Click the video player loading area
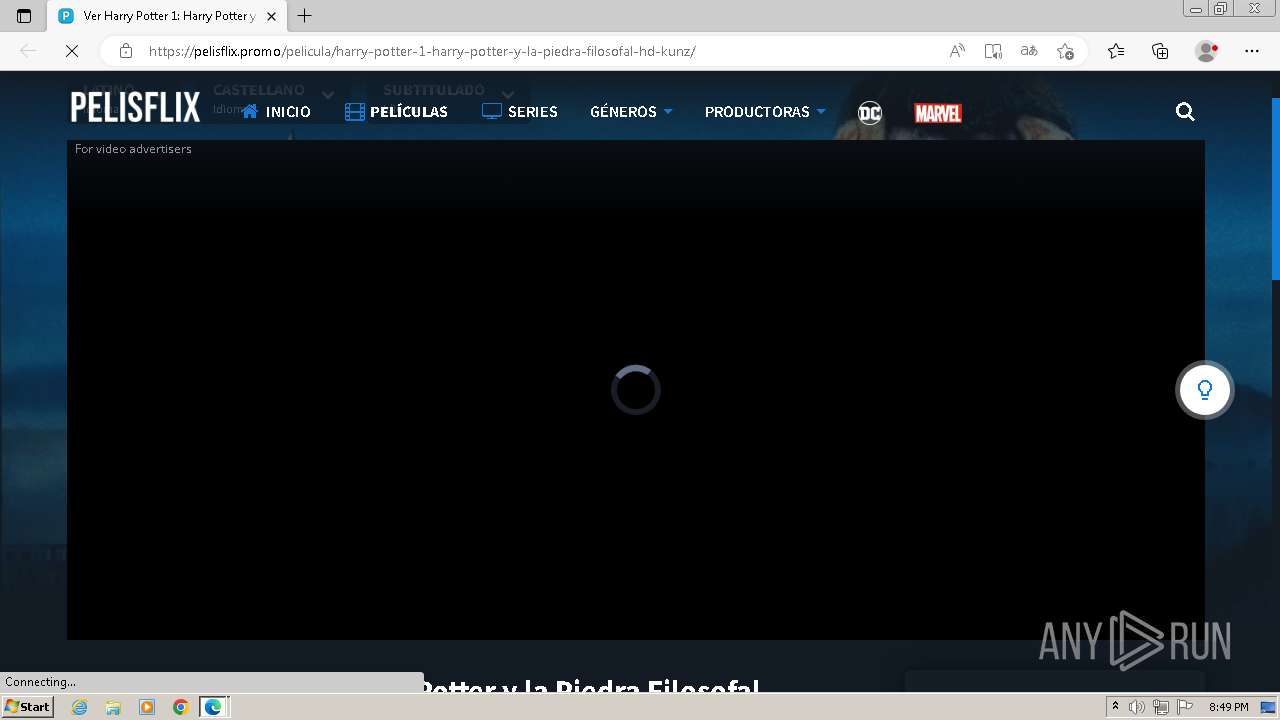The width and height of the screenshot is (1280, 720). 636,390
